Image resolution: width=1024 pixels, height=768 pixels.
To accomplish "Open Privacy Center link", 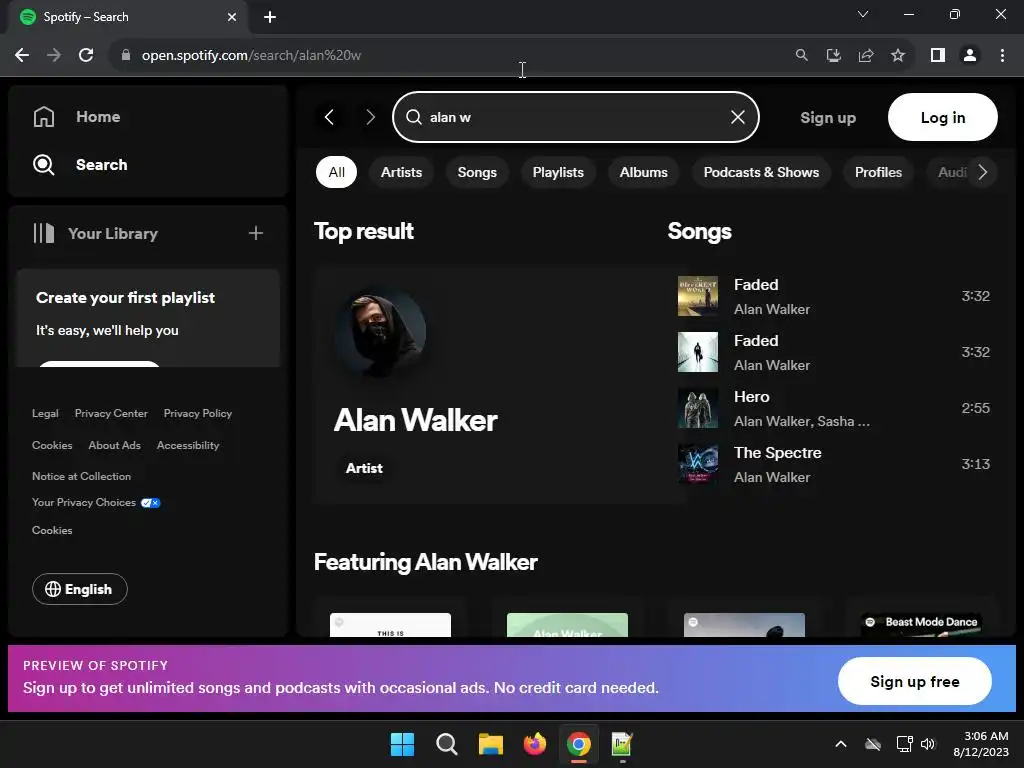I will [111, 413].
